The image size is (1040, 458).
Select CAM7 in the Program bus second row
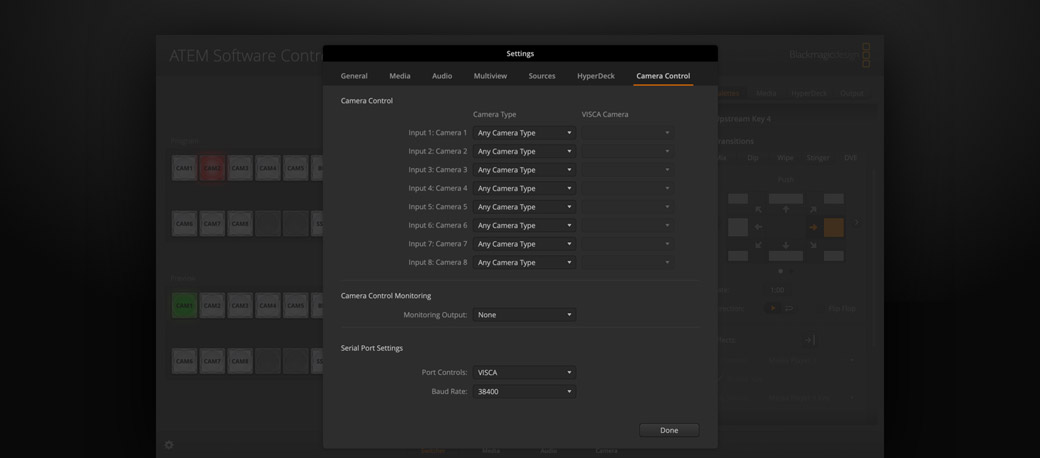tap(212, 224)
